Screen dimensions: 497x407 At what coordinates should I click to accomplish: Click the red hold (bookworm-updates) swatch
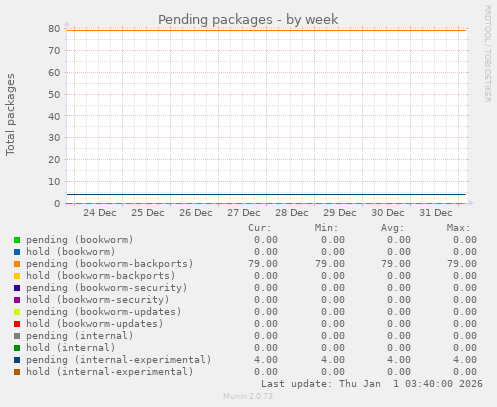[17, 324]
